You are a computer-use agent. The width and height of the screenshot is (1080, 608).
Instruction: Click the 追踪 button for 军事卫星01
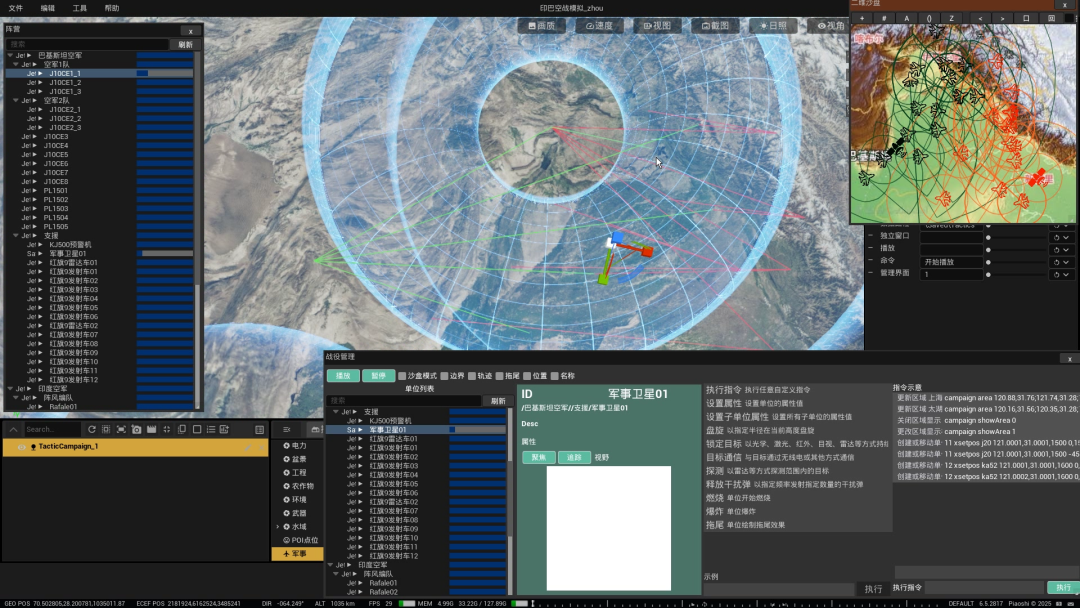pyautogui.click(x=574, y=457)
